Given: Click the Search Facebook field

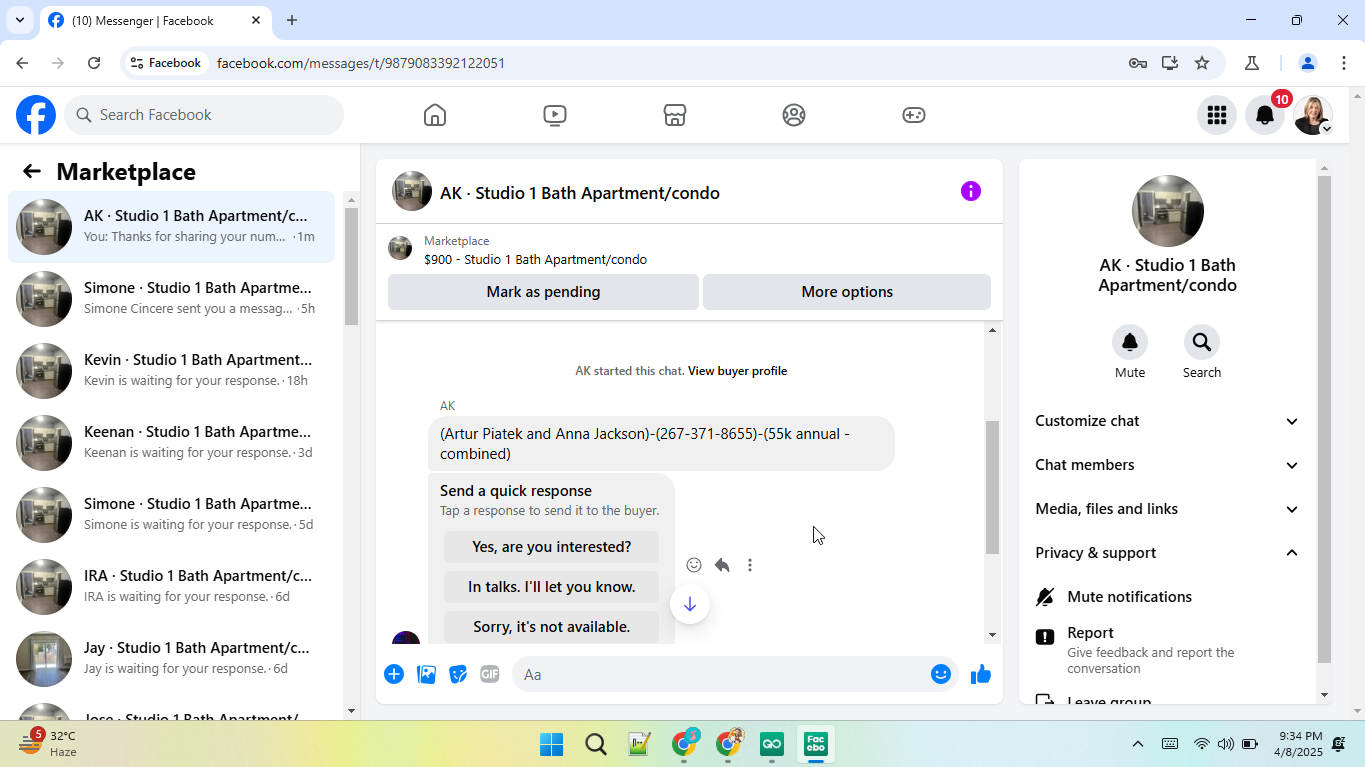Looking at the screenshot, I should tap(204, 115).
